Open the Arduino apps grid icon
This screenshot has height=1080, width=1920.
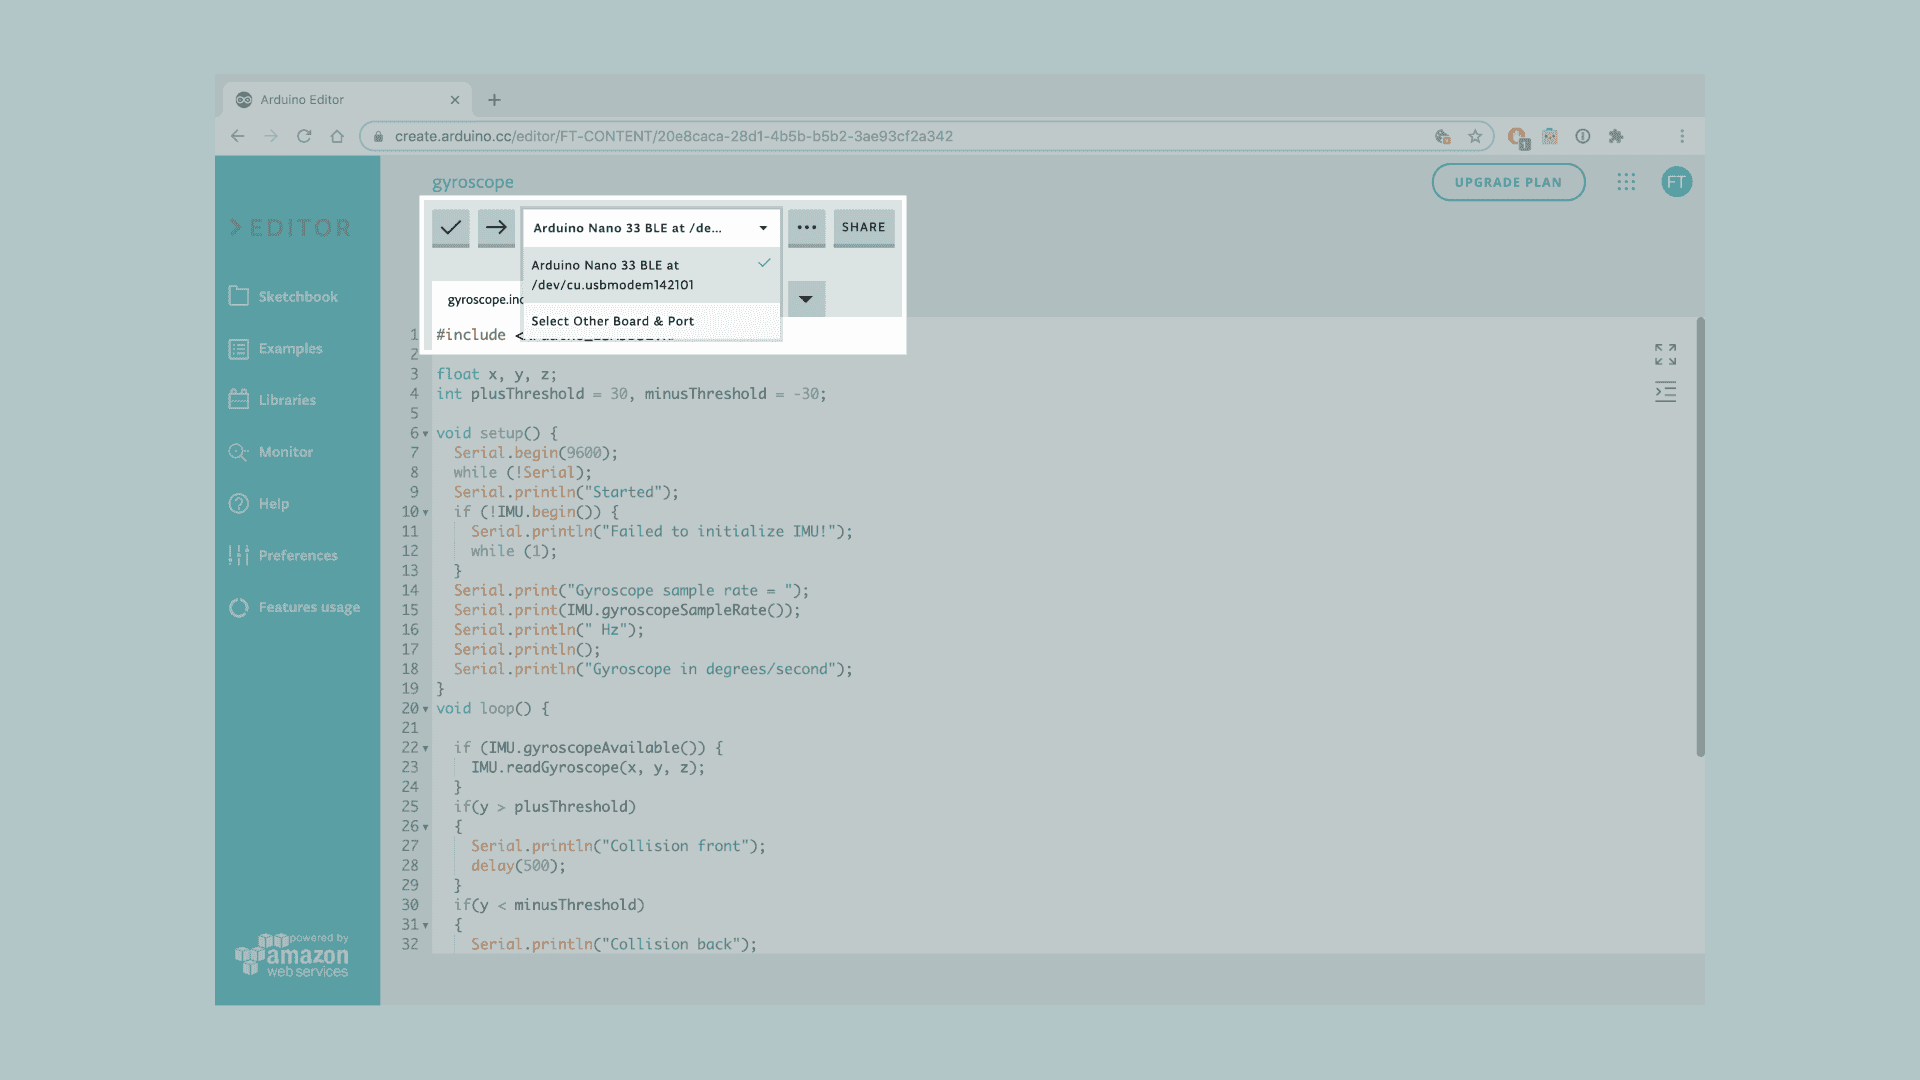(x=1626, y=182)
